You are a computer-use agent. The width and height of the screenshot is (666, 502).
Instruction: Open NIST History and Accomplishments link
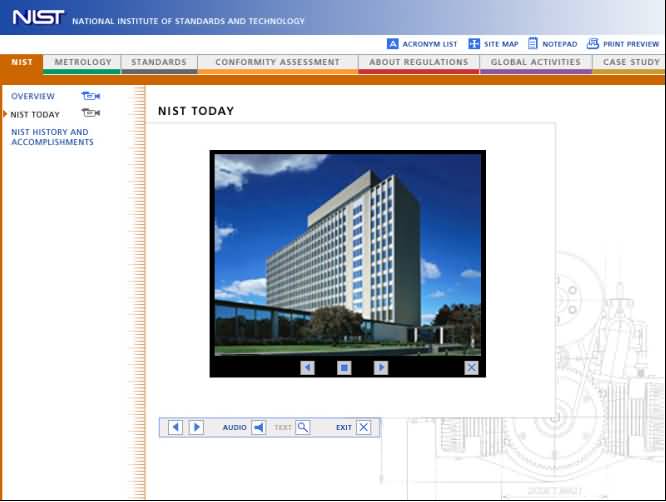click(x=51, y=137)
